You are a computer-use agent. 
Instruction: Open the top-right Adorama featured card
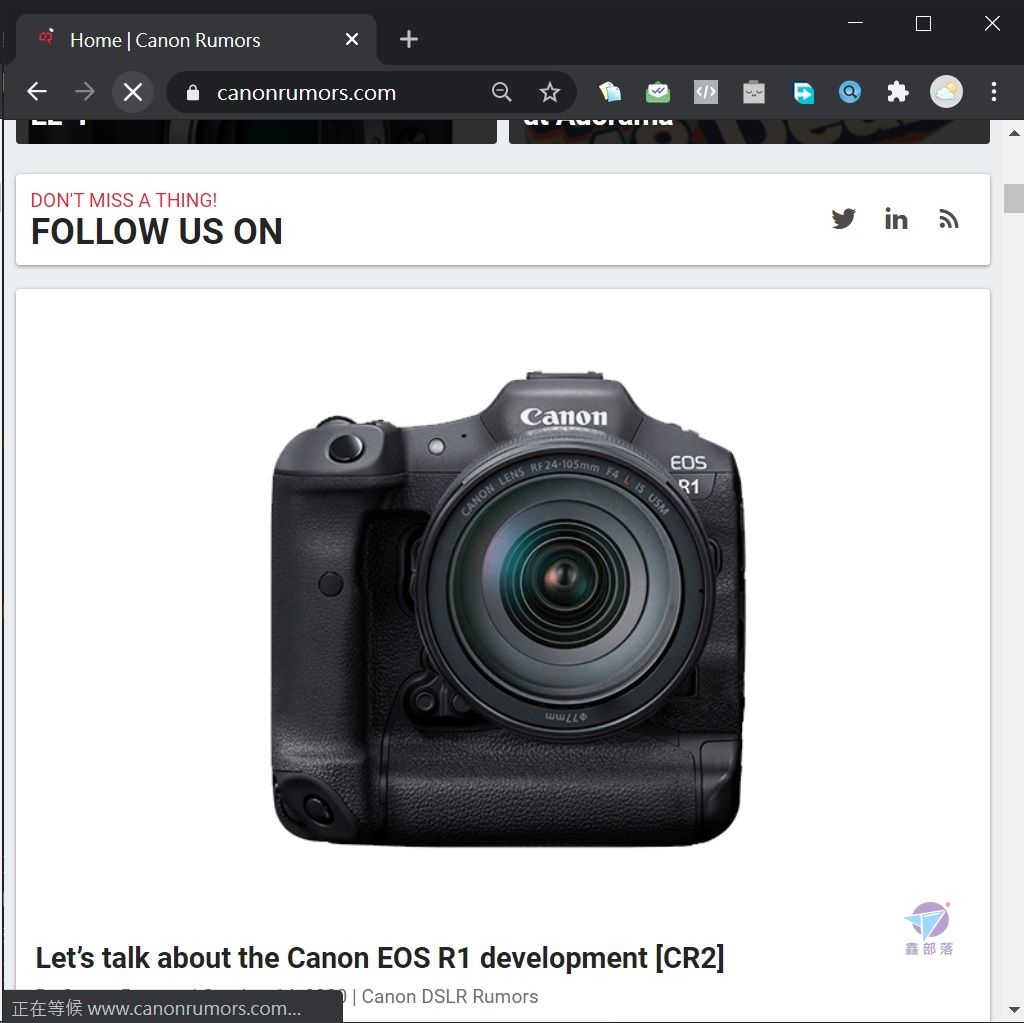749,131
